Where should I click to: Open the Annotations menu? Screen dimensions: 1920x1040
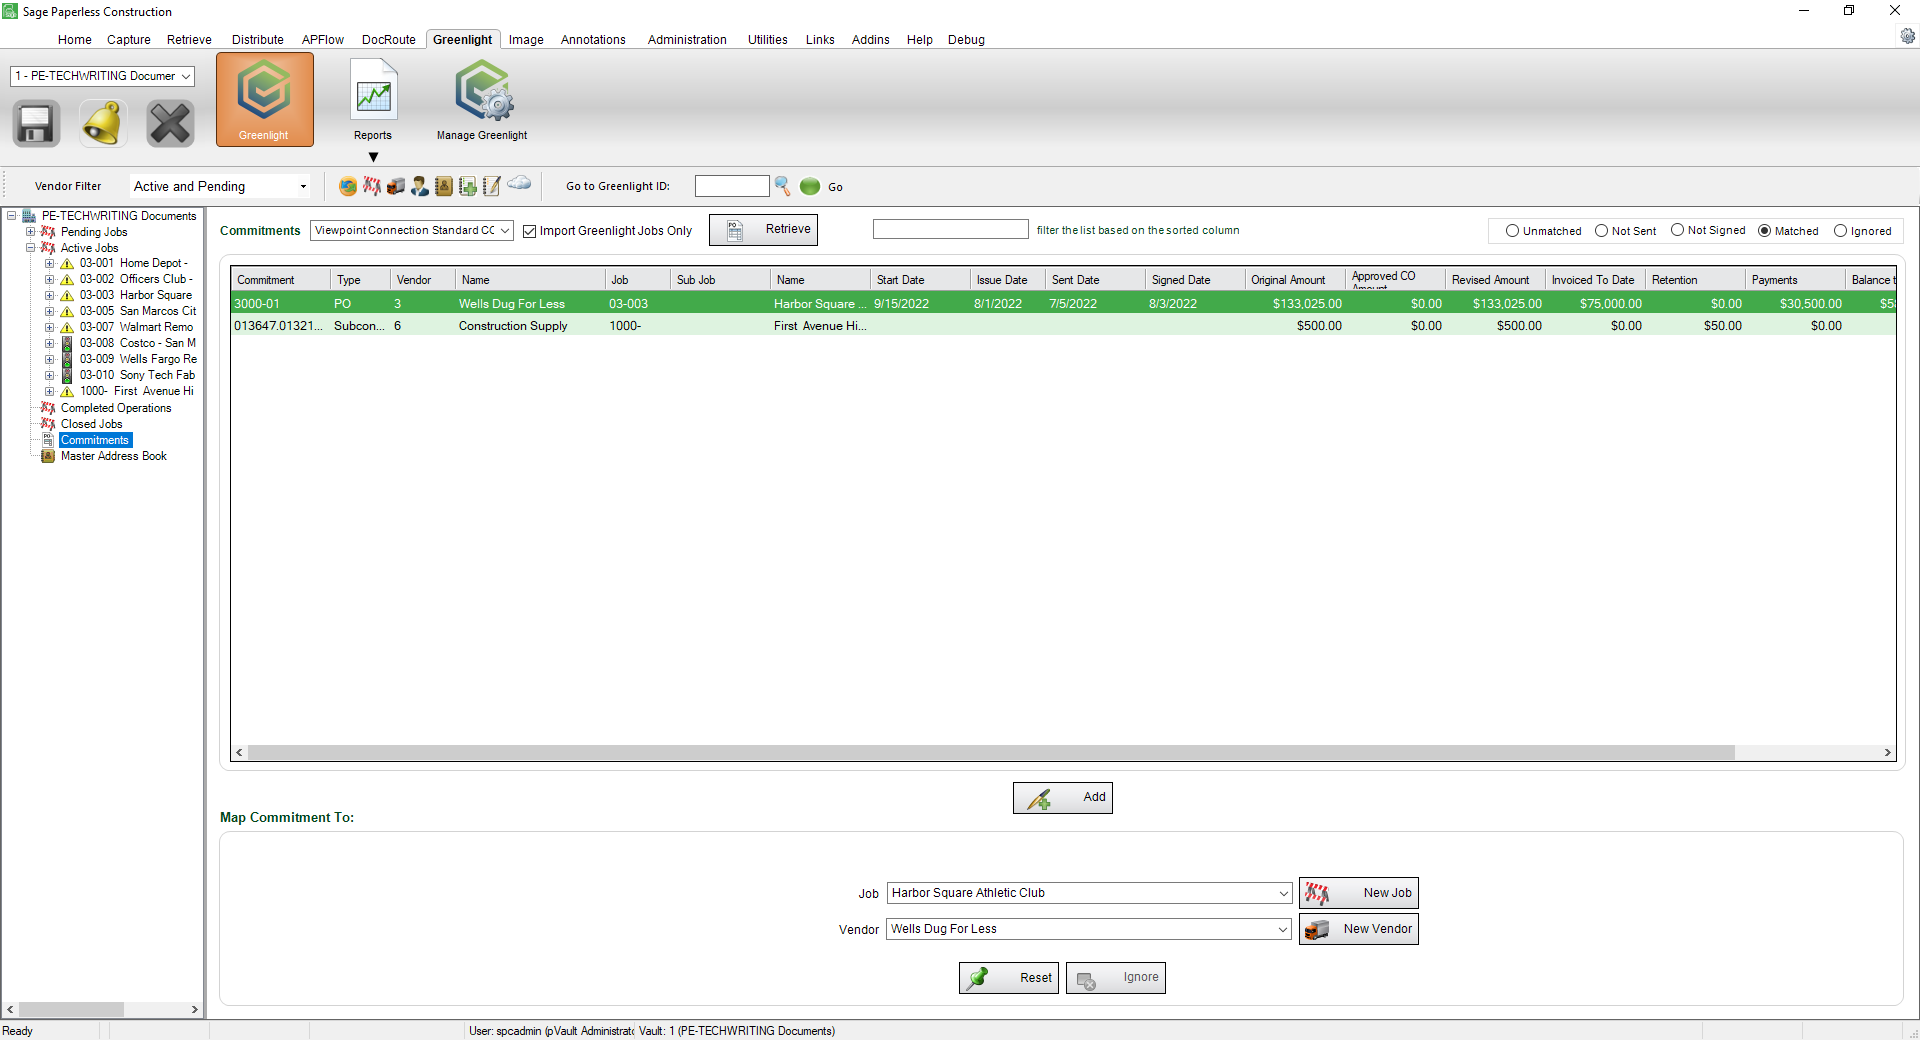(593, 40)
